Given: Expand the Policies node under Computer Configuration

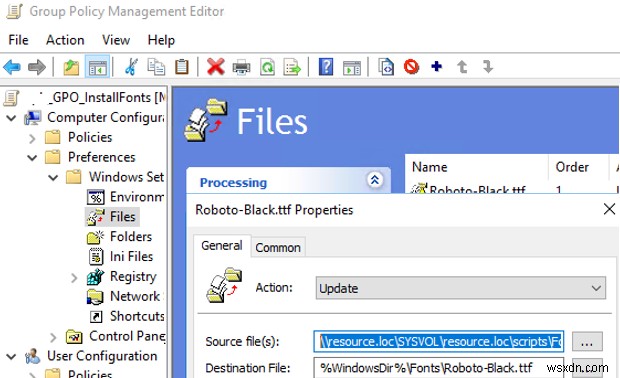Looking at the screenshot, I should point(32,138).
